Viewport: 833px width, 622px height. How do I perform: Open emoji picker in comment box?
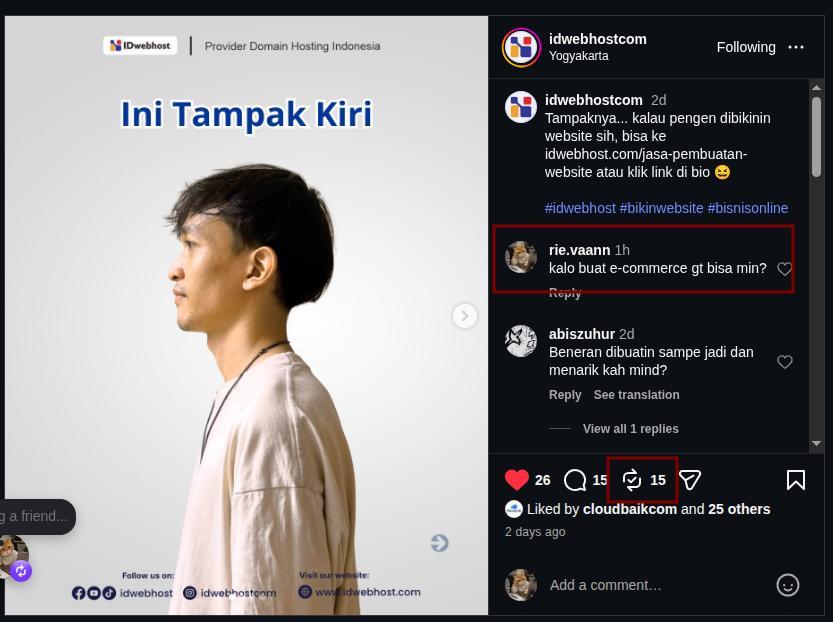[787, 585]
